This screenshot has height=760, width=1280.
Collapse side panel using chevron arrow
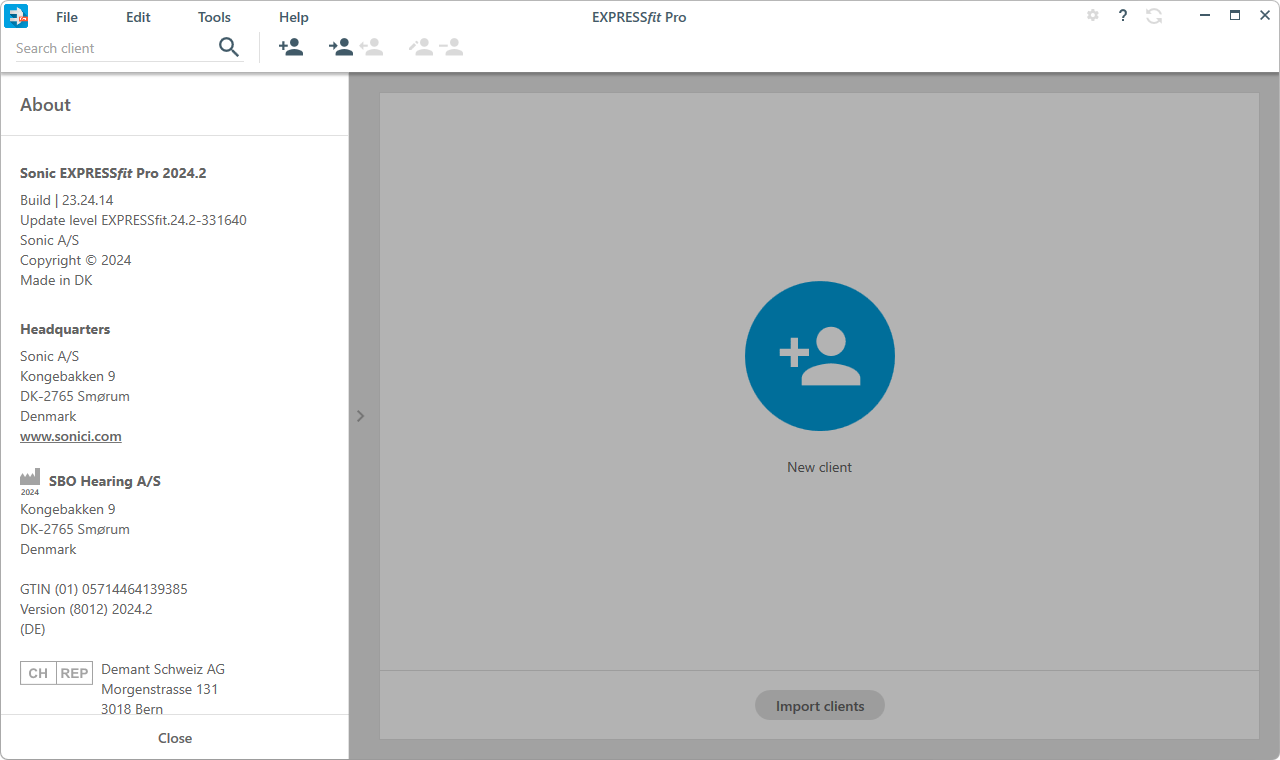360,416
